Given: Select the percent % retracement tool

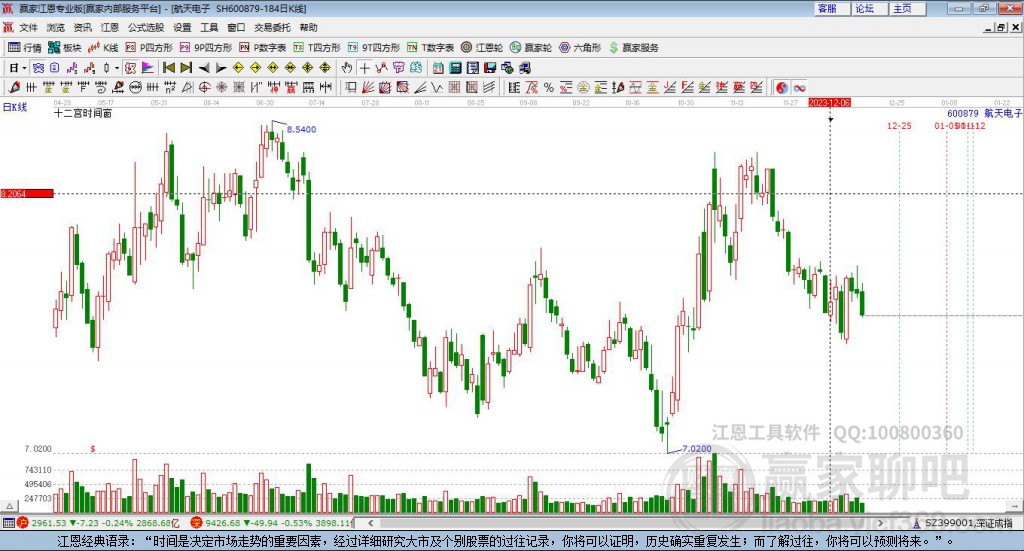Looking at the screenshot, I should tap(549, 87).
